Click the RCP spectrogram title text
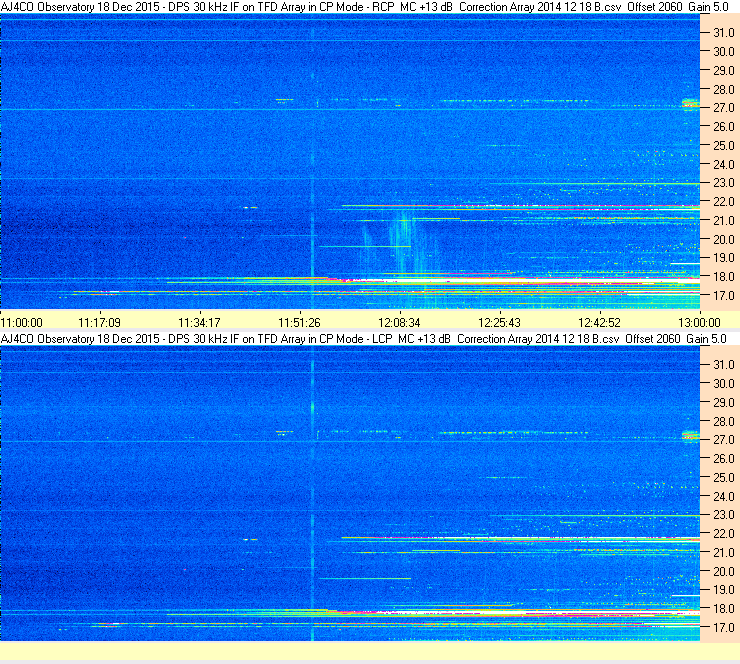740x664 pixels. (x=364, y=7)
